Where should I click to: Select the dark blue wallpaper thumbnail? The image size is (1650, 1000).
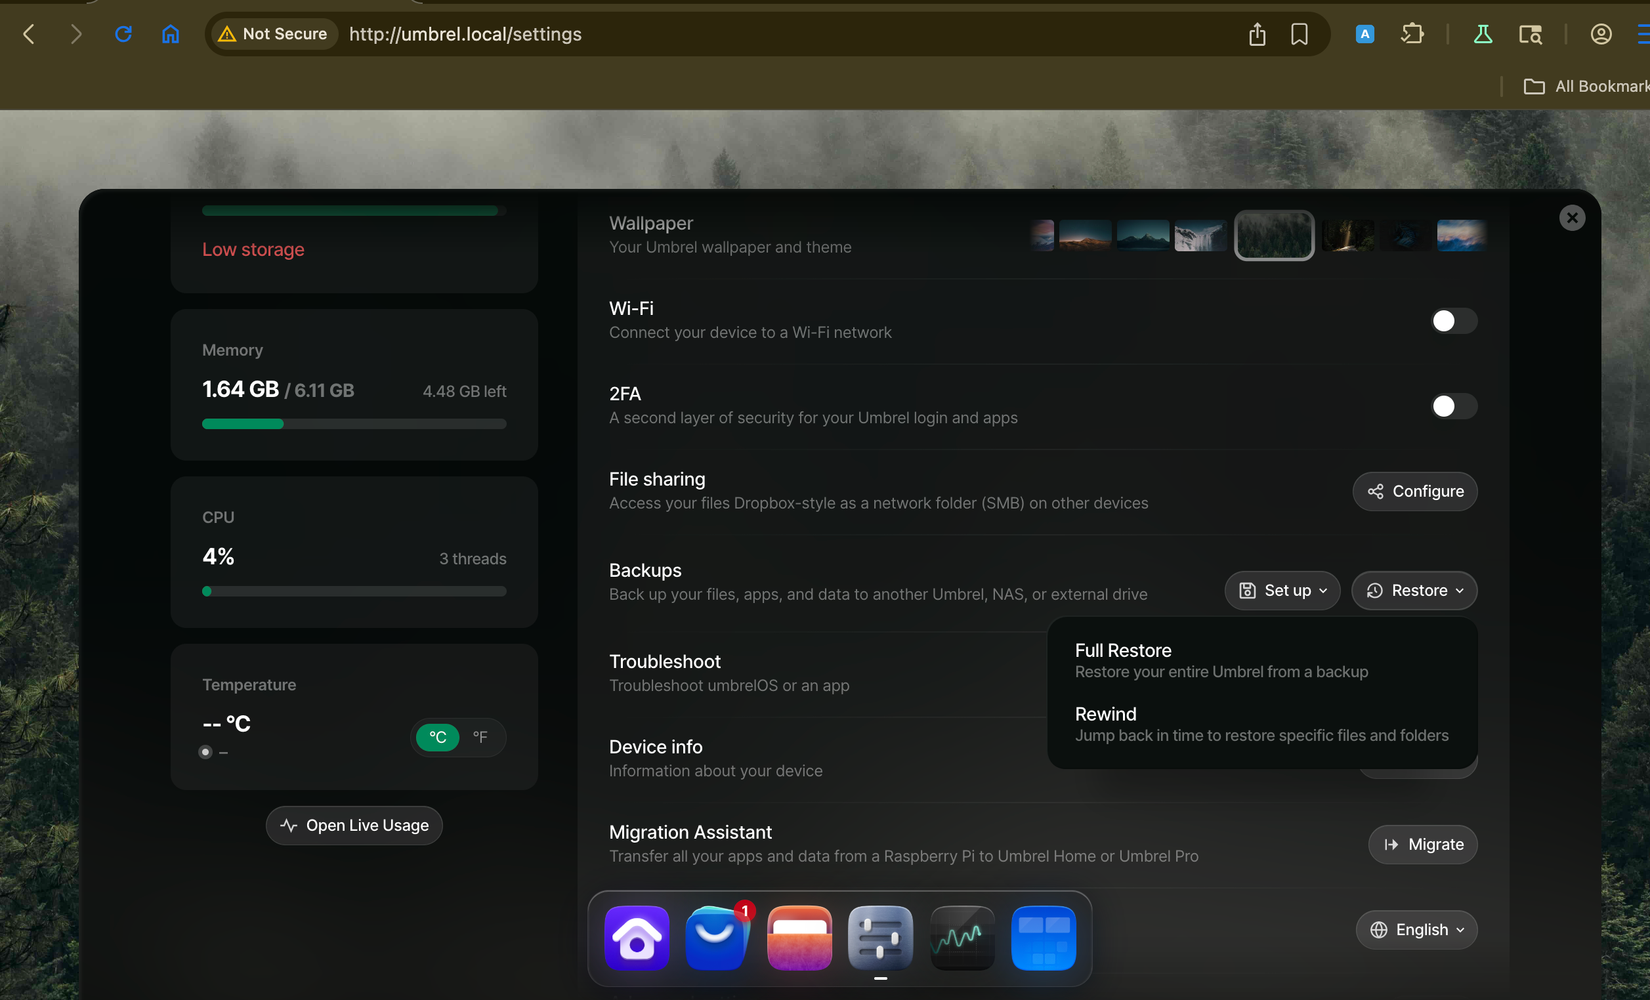[x=1405, y=235]
